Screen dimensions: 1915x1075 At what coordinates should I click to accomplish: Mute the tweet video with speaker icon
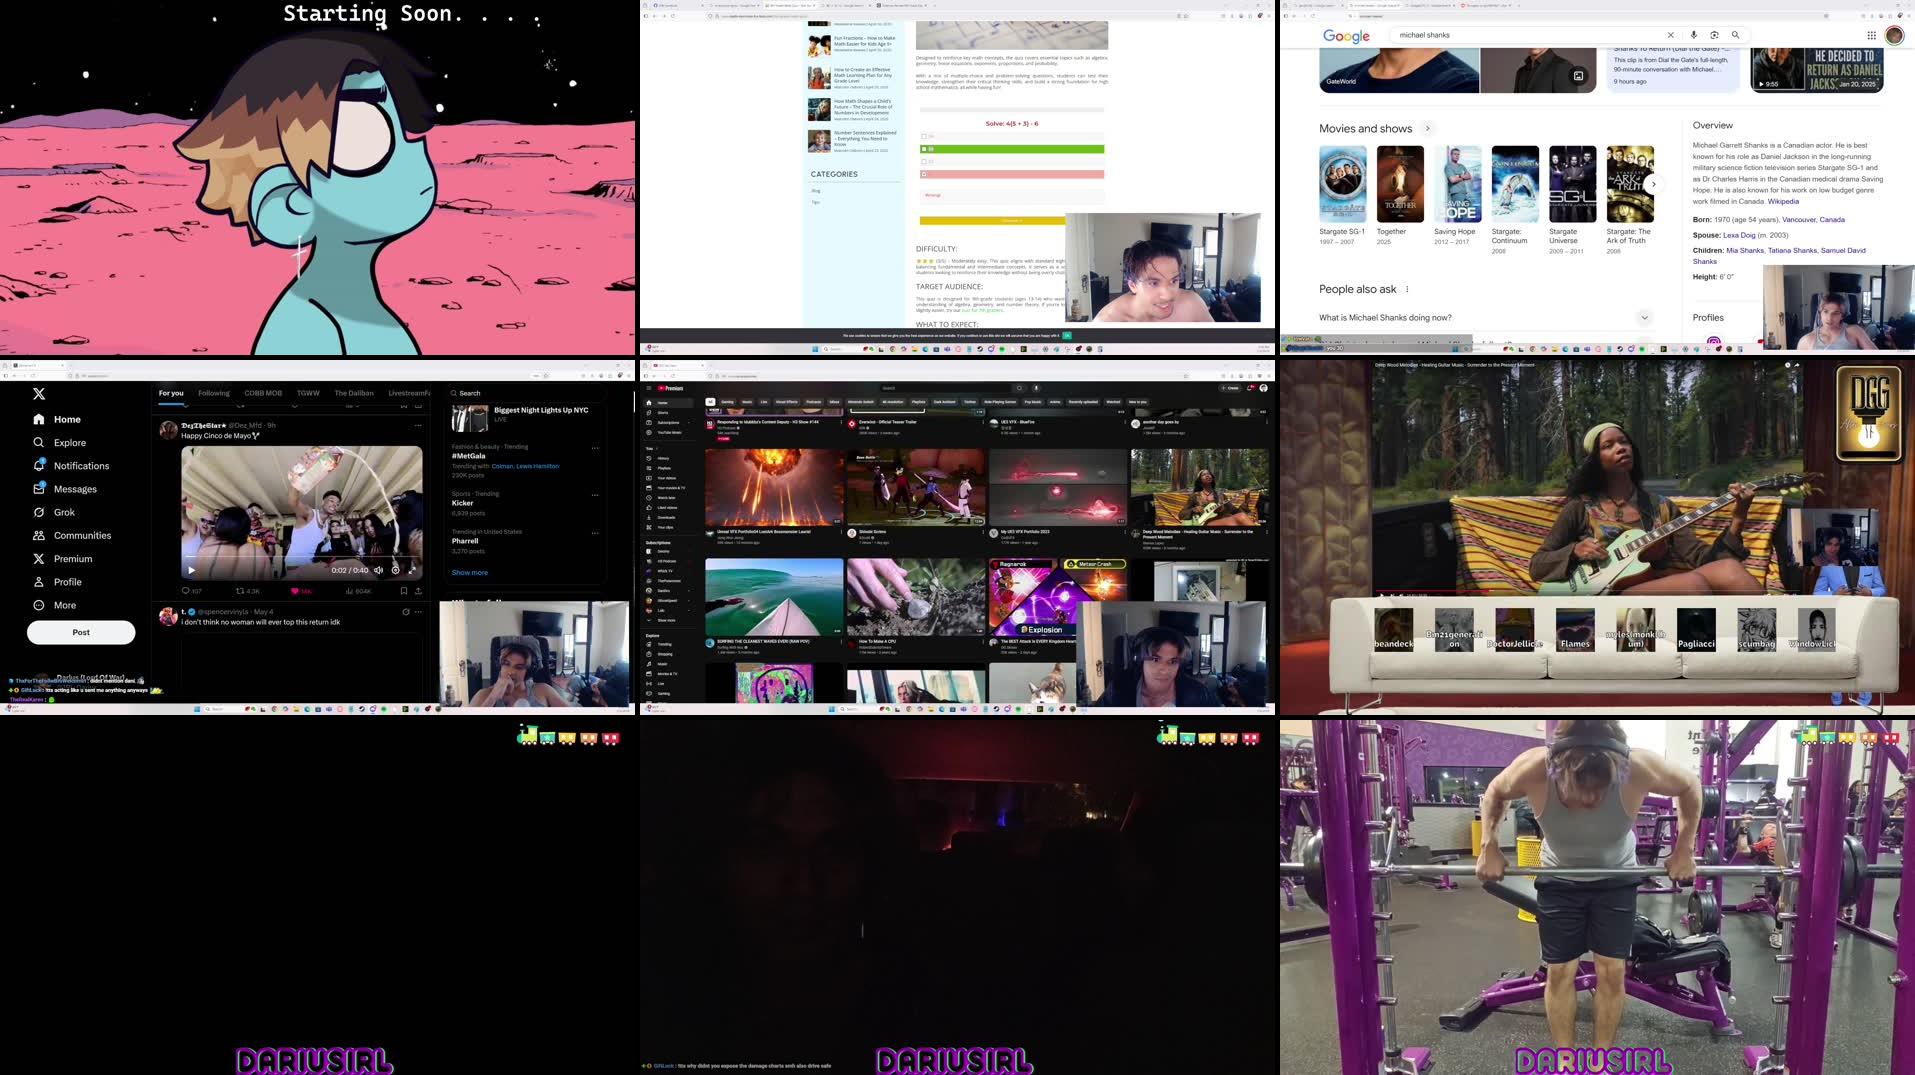[379, 570]
